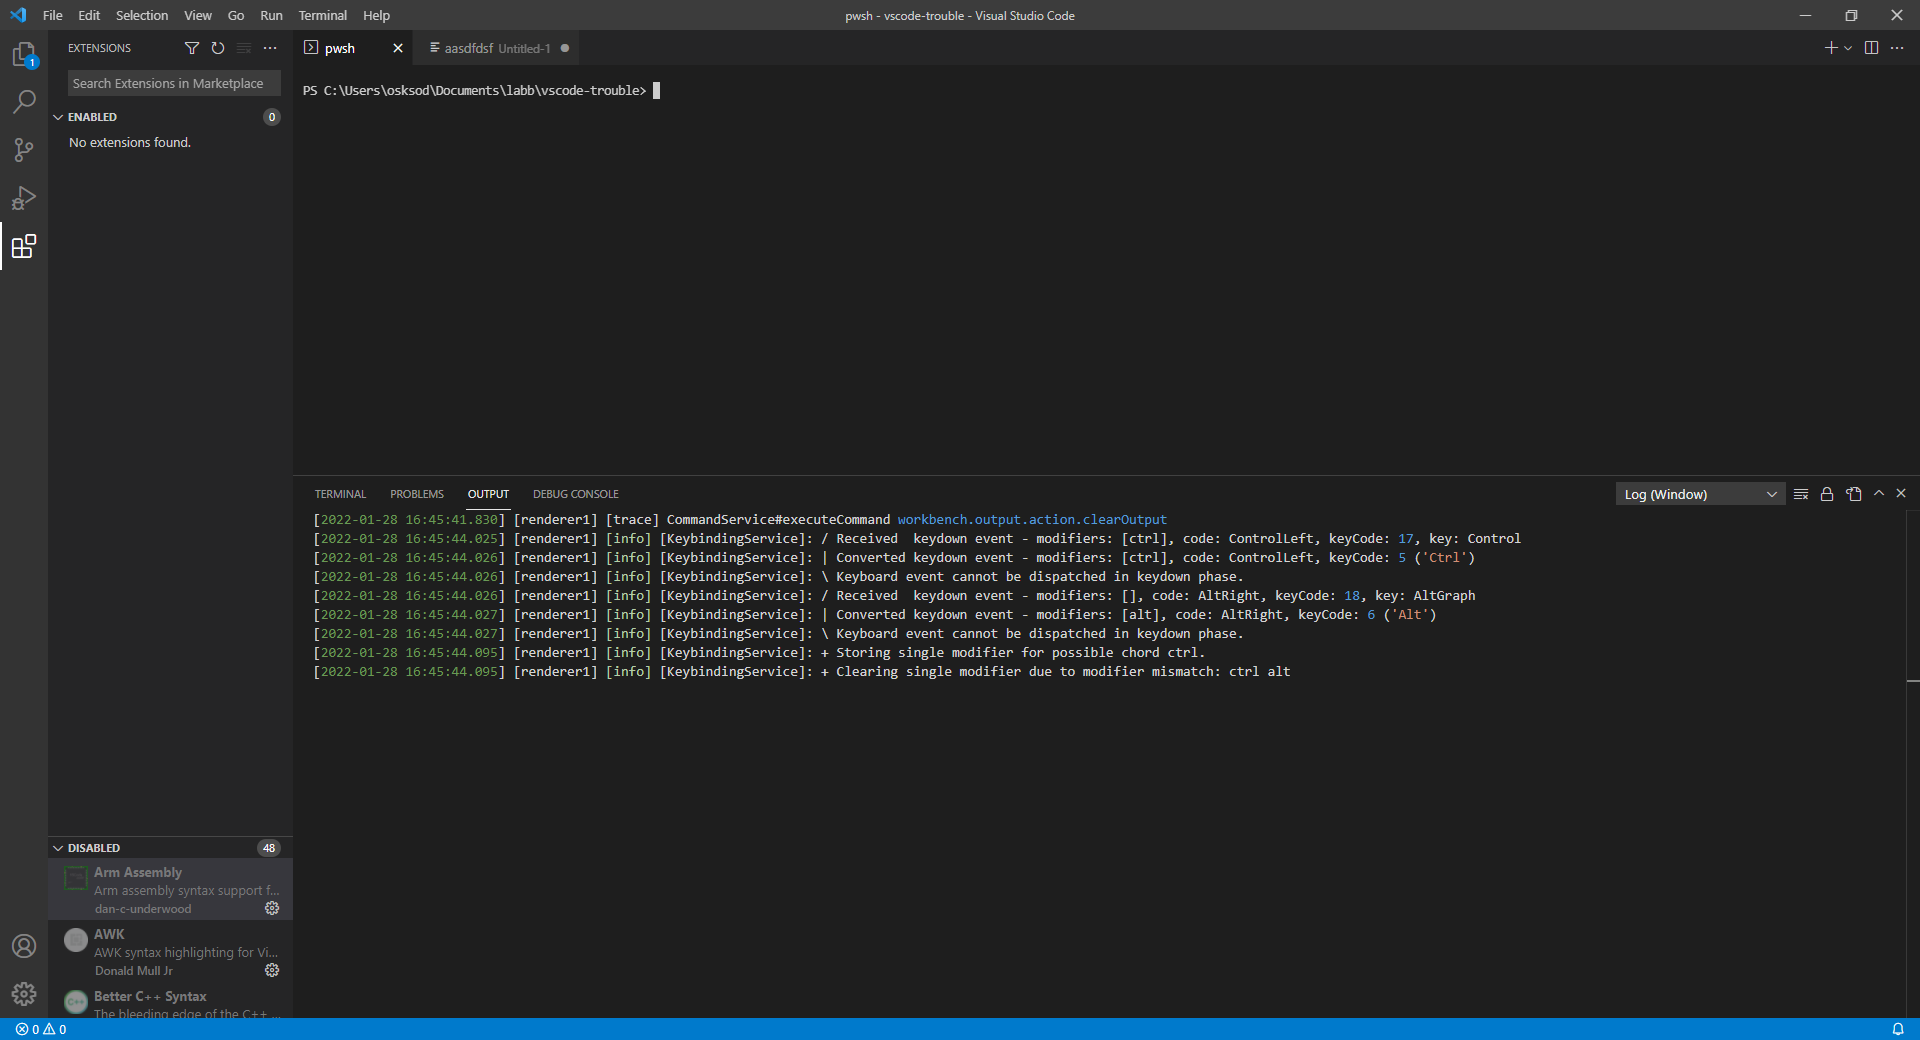Open the Manage settings gear
Image resolution: width=1920 pixels, height=1040 pixels.
point(24,995)
